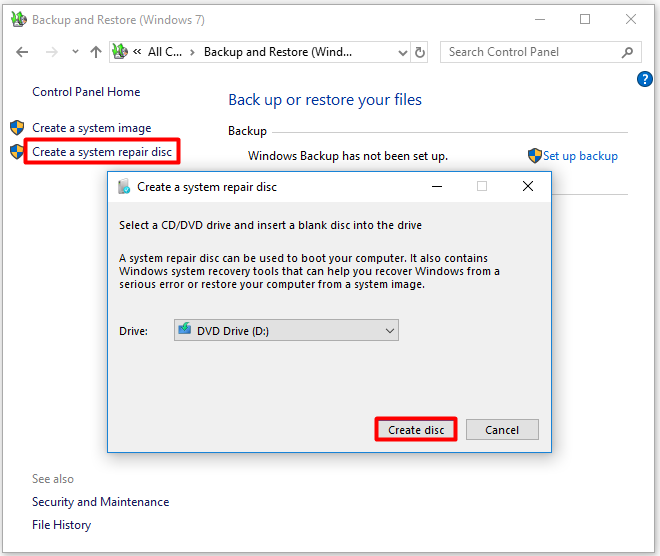This screenshot has width=660, height=556.
Task: Click the address bar Control Panel icon
Action: (x=120, y=52)
